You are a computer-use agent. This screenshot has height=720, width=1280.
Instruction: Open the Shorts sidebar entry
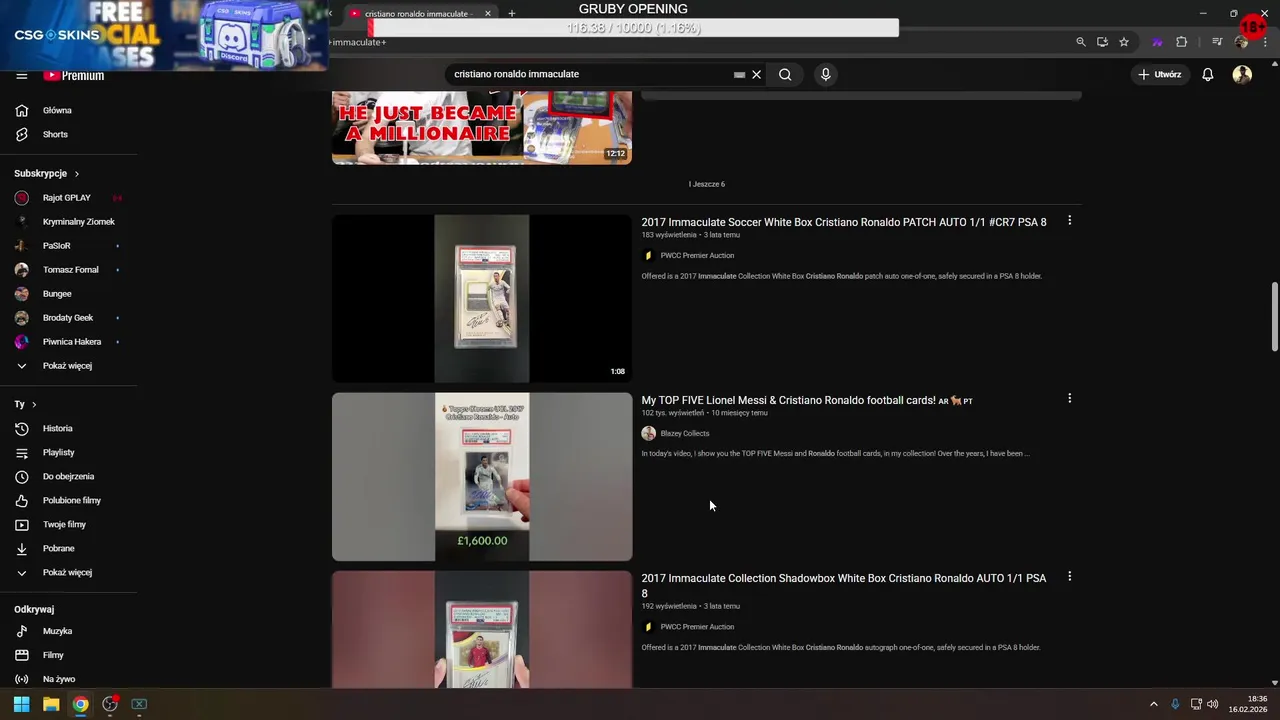click(55, 134)
